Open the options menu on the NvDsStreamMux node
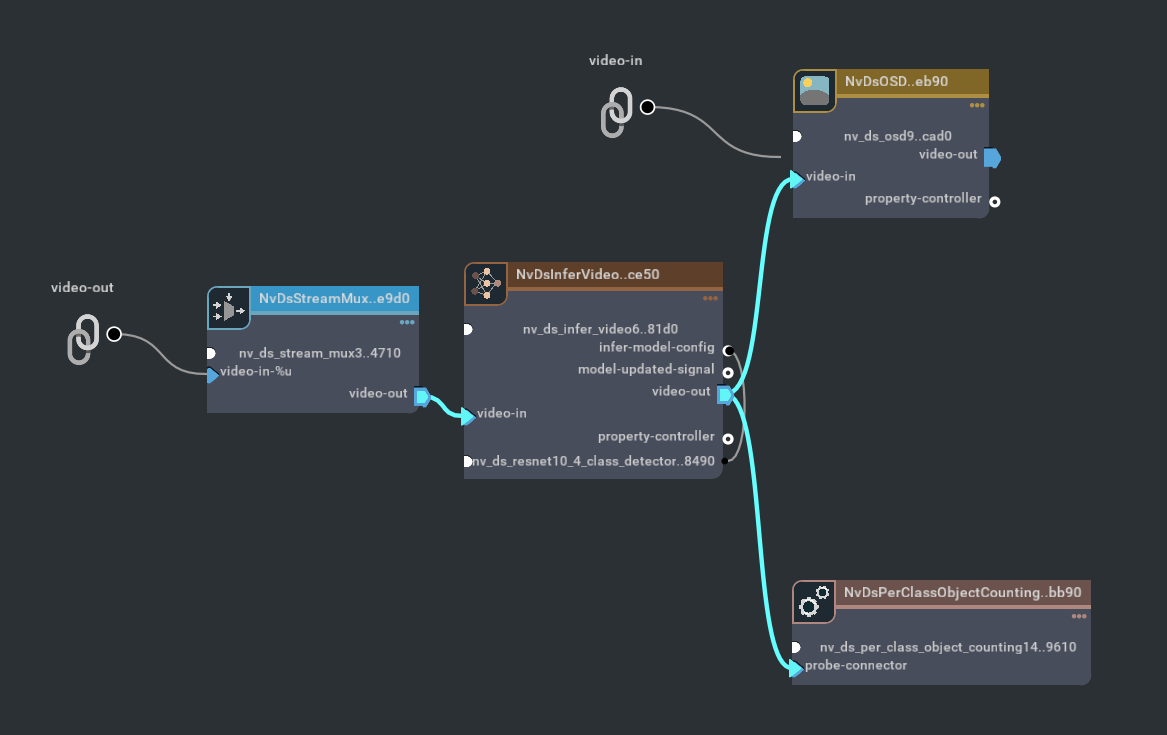This screenshot has height=735, width=1167. 407,322
